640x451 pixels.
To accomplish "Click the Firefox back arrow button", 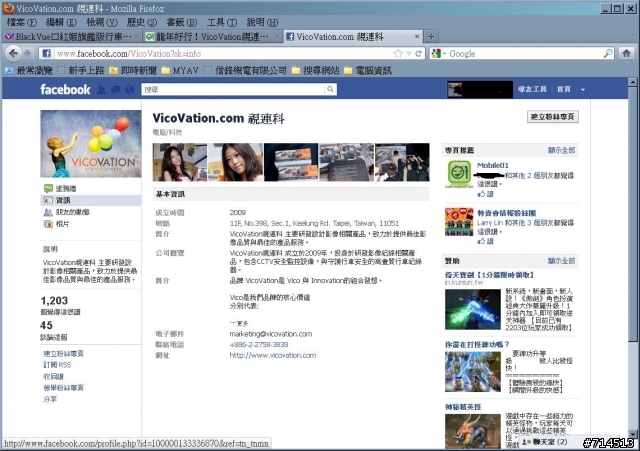I will 13,53.
